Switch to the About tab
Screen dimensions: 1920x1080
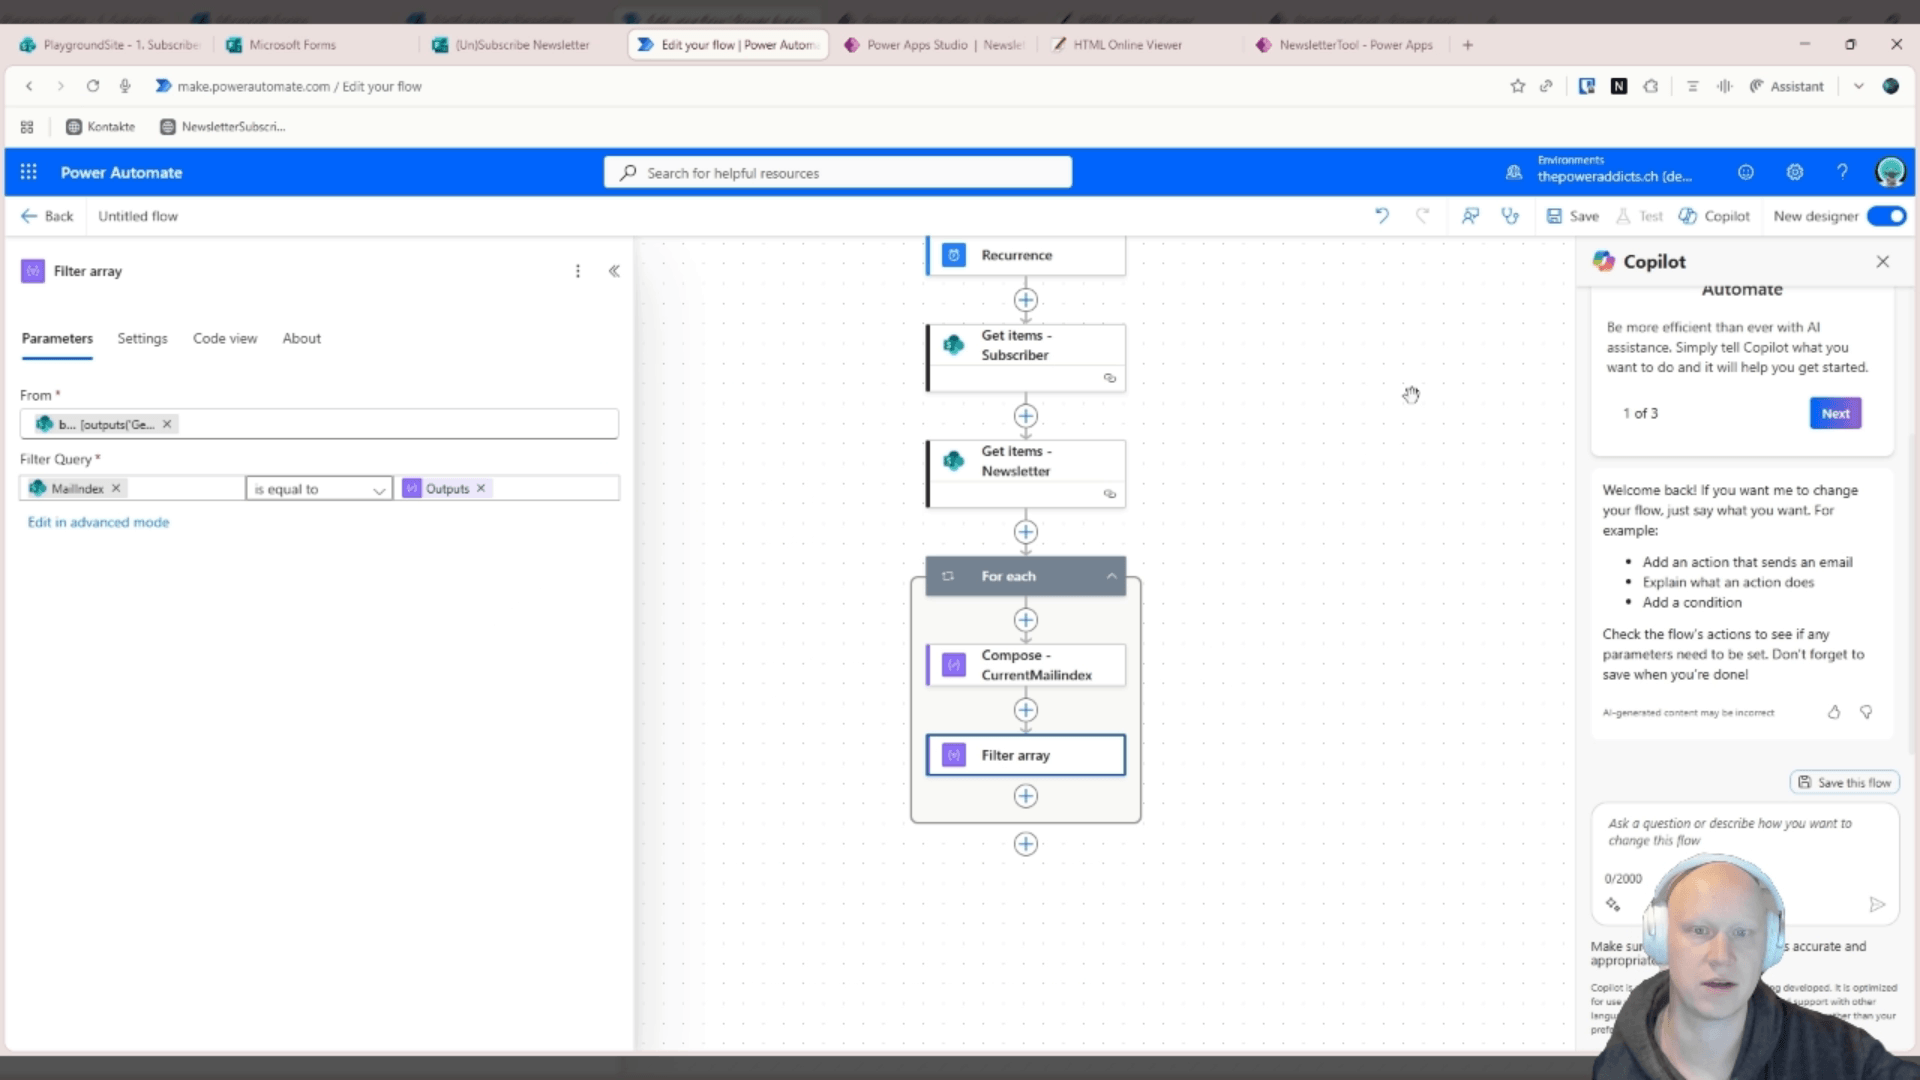[301, 338]
